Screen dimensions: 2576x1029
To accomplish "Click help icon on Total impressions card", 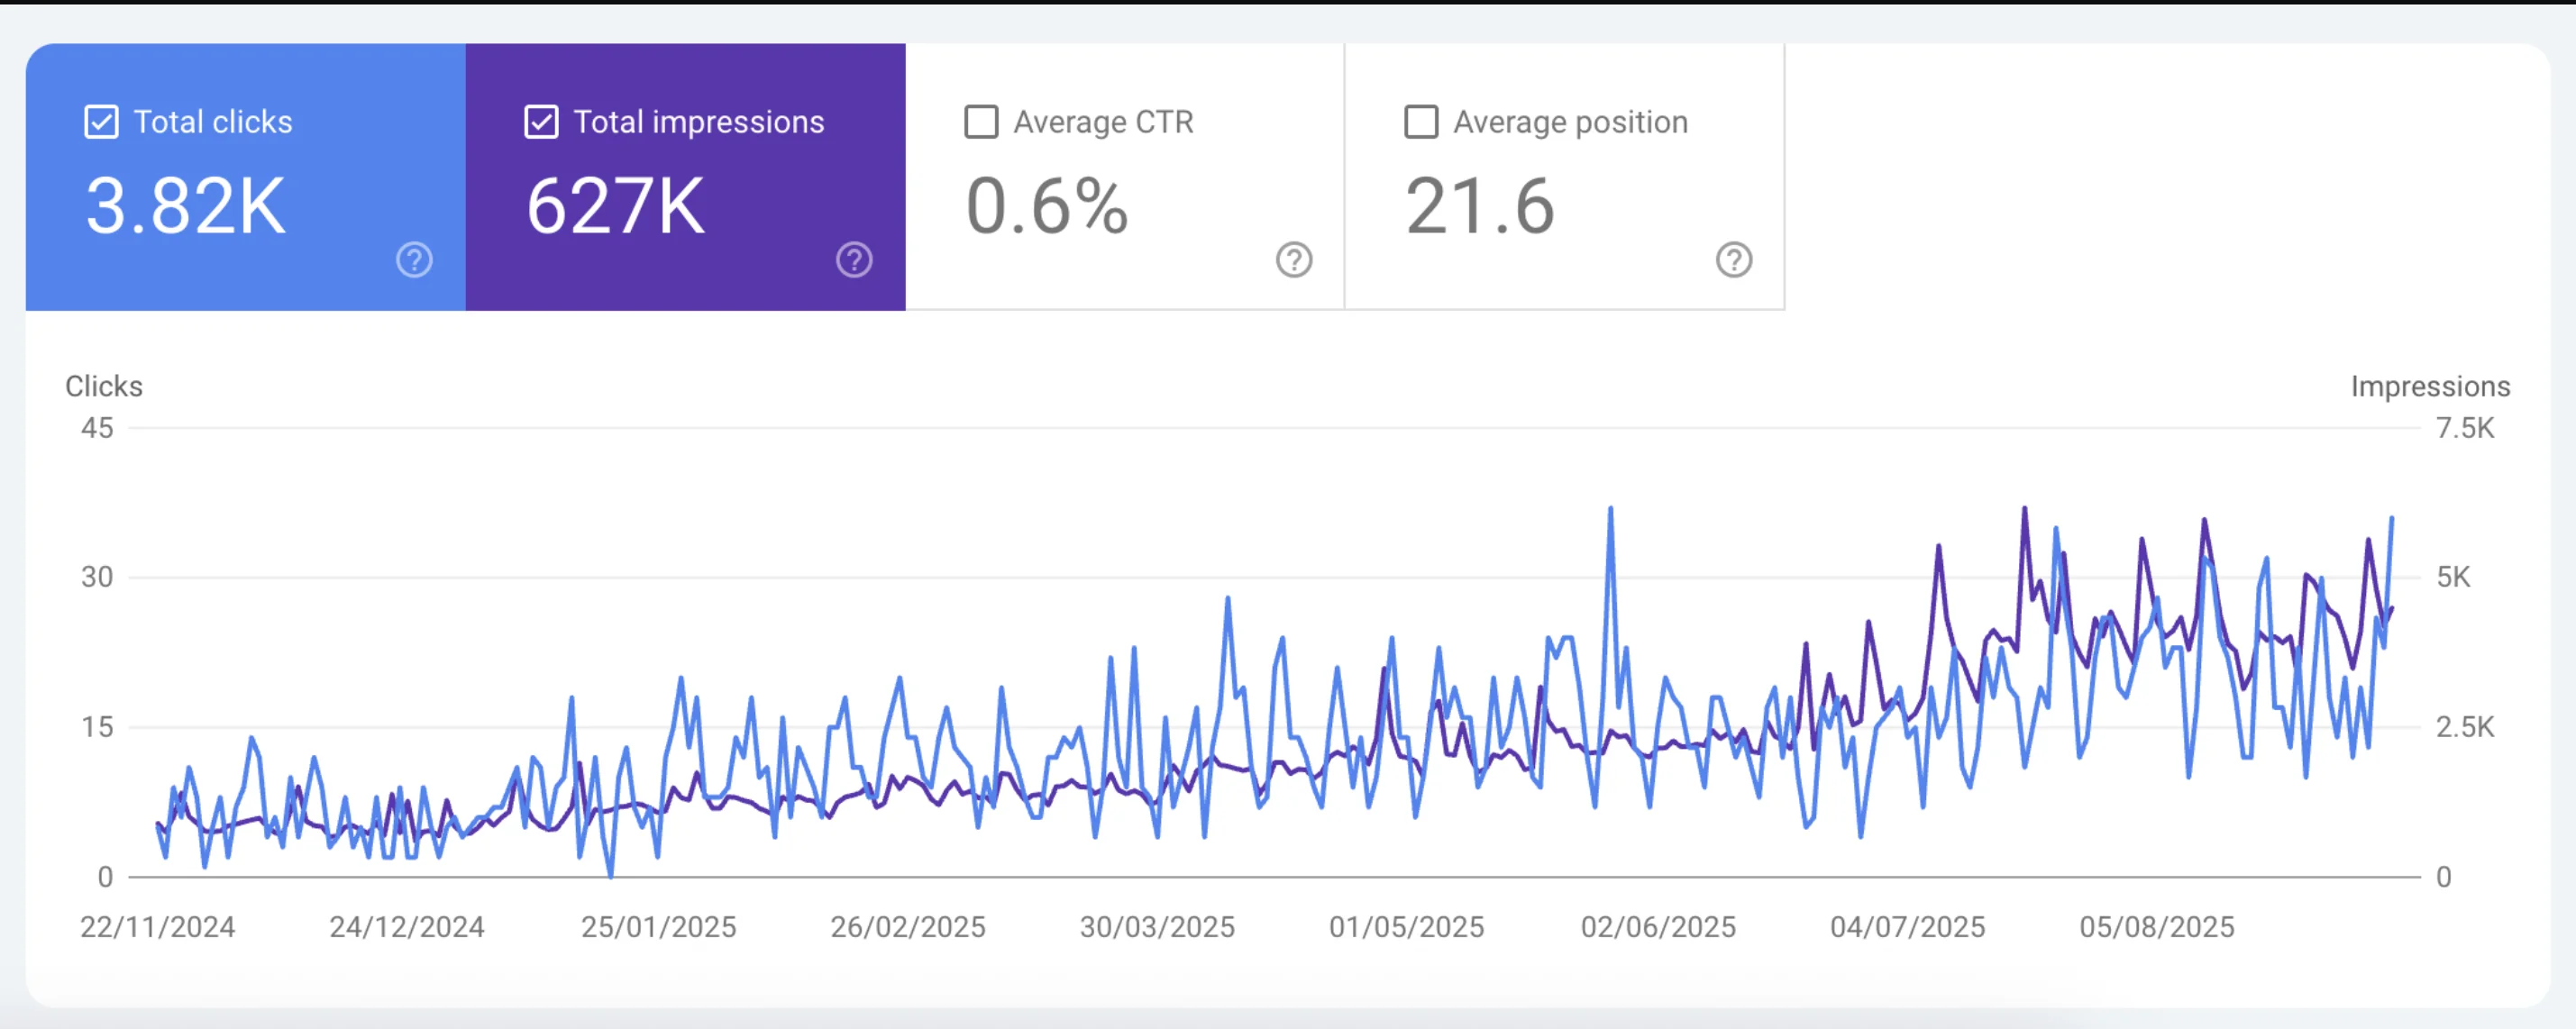I will [854, 260].
